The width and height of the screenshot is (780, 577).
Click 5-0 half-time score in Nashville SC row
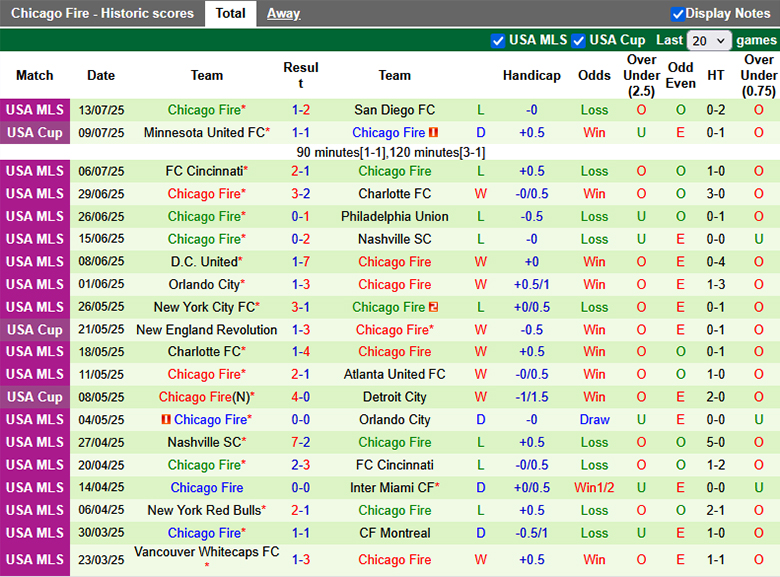point(715,442)
